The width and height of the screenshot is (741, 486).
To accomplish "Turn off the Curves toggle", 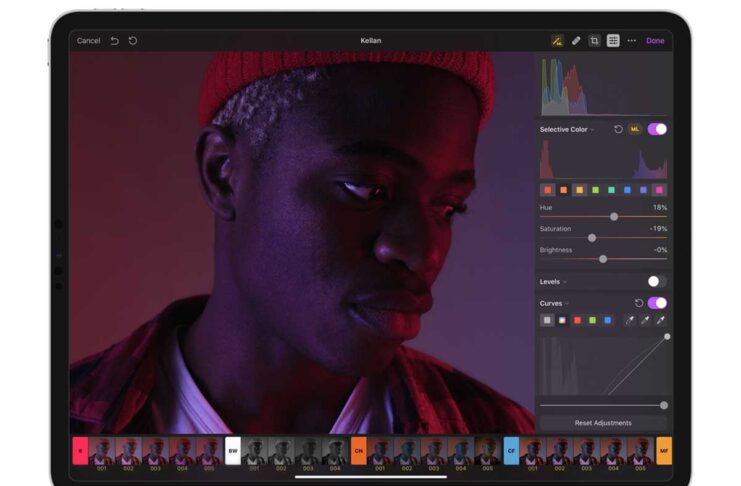I will pos(657,303).
